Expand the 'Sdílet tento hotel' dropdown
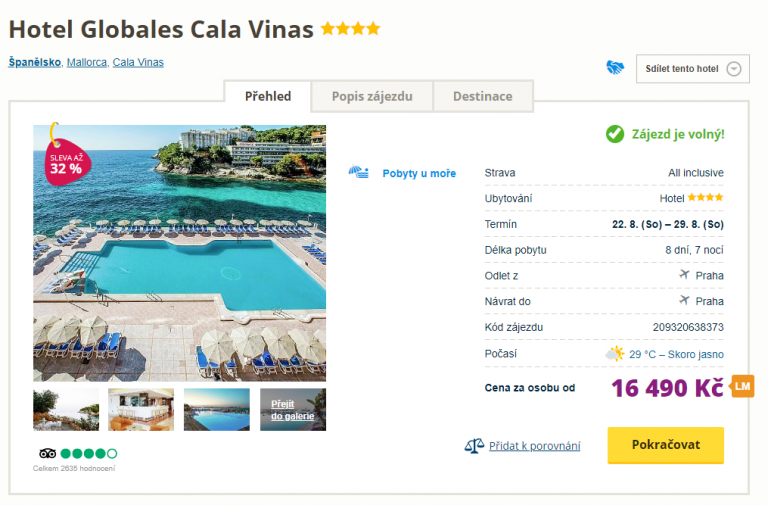The image size is (768, 505). click(733, 69)
